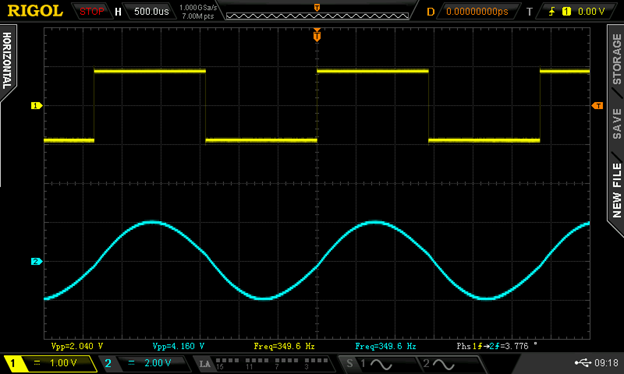This screenshot has height=374, width=624.
Task: Click the H horizontal label
Action: point(118,12)
